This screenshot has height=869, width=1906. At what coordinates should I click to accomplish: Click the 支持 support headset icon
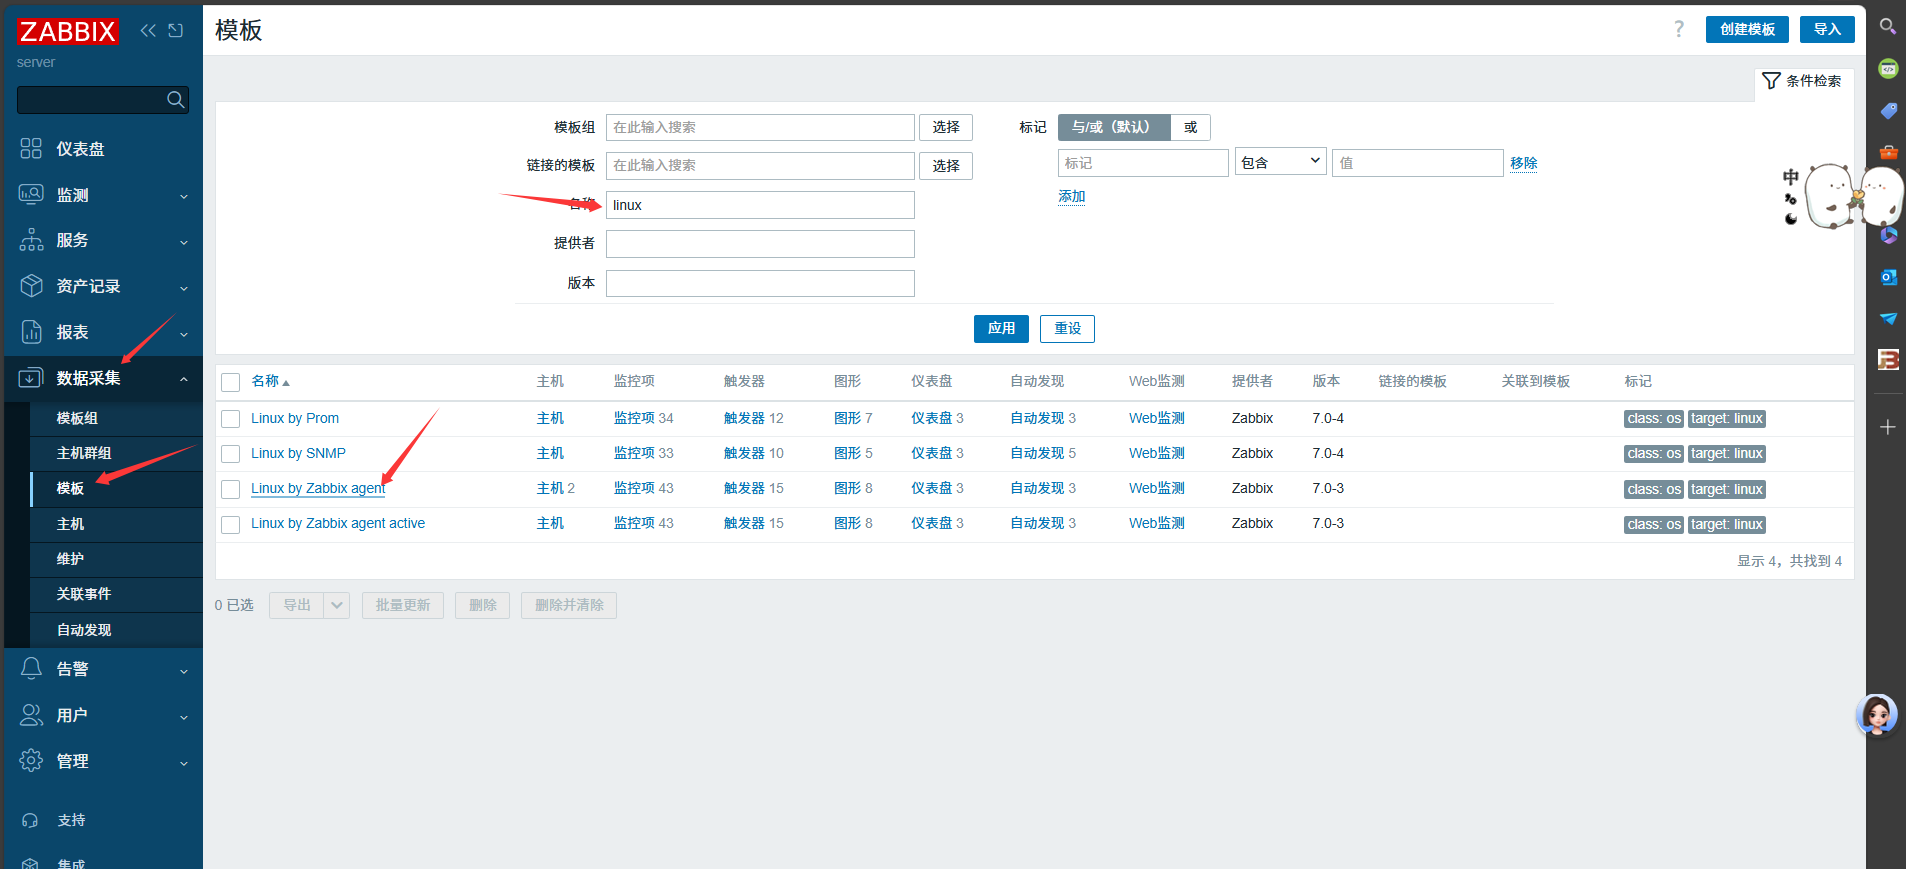click(x=30, y=820)
